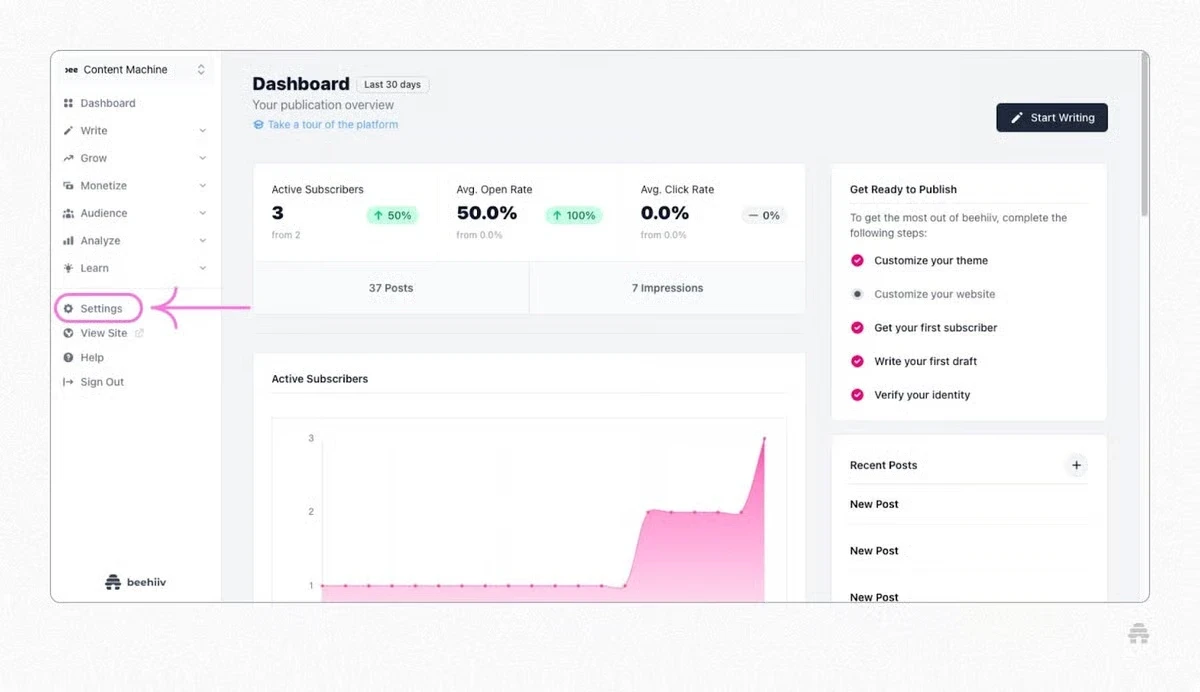This screenshot has height=692, width=1200.
Task: Click the second New Post entry
Action: (874, 551)
